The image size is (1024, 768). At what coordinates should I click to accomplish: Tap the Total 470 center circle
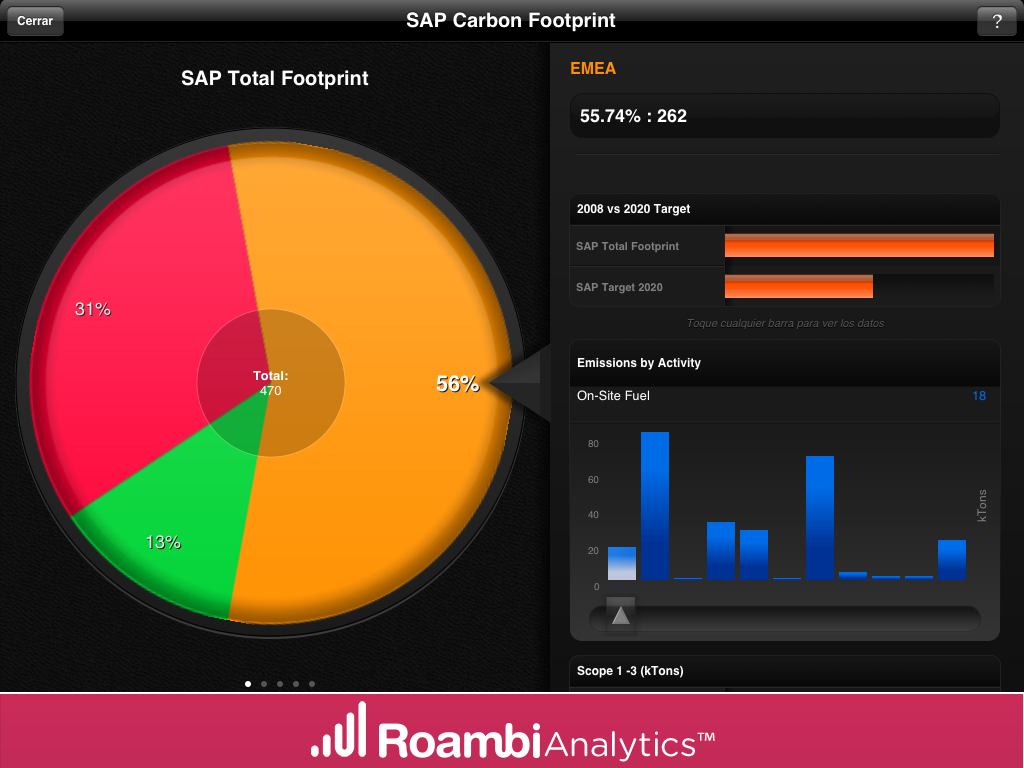click(270, 383)
